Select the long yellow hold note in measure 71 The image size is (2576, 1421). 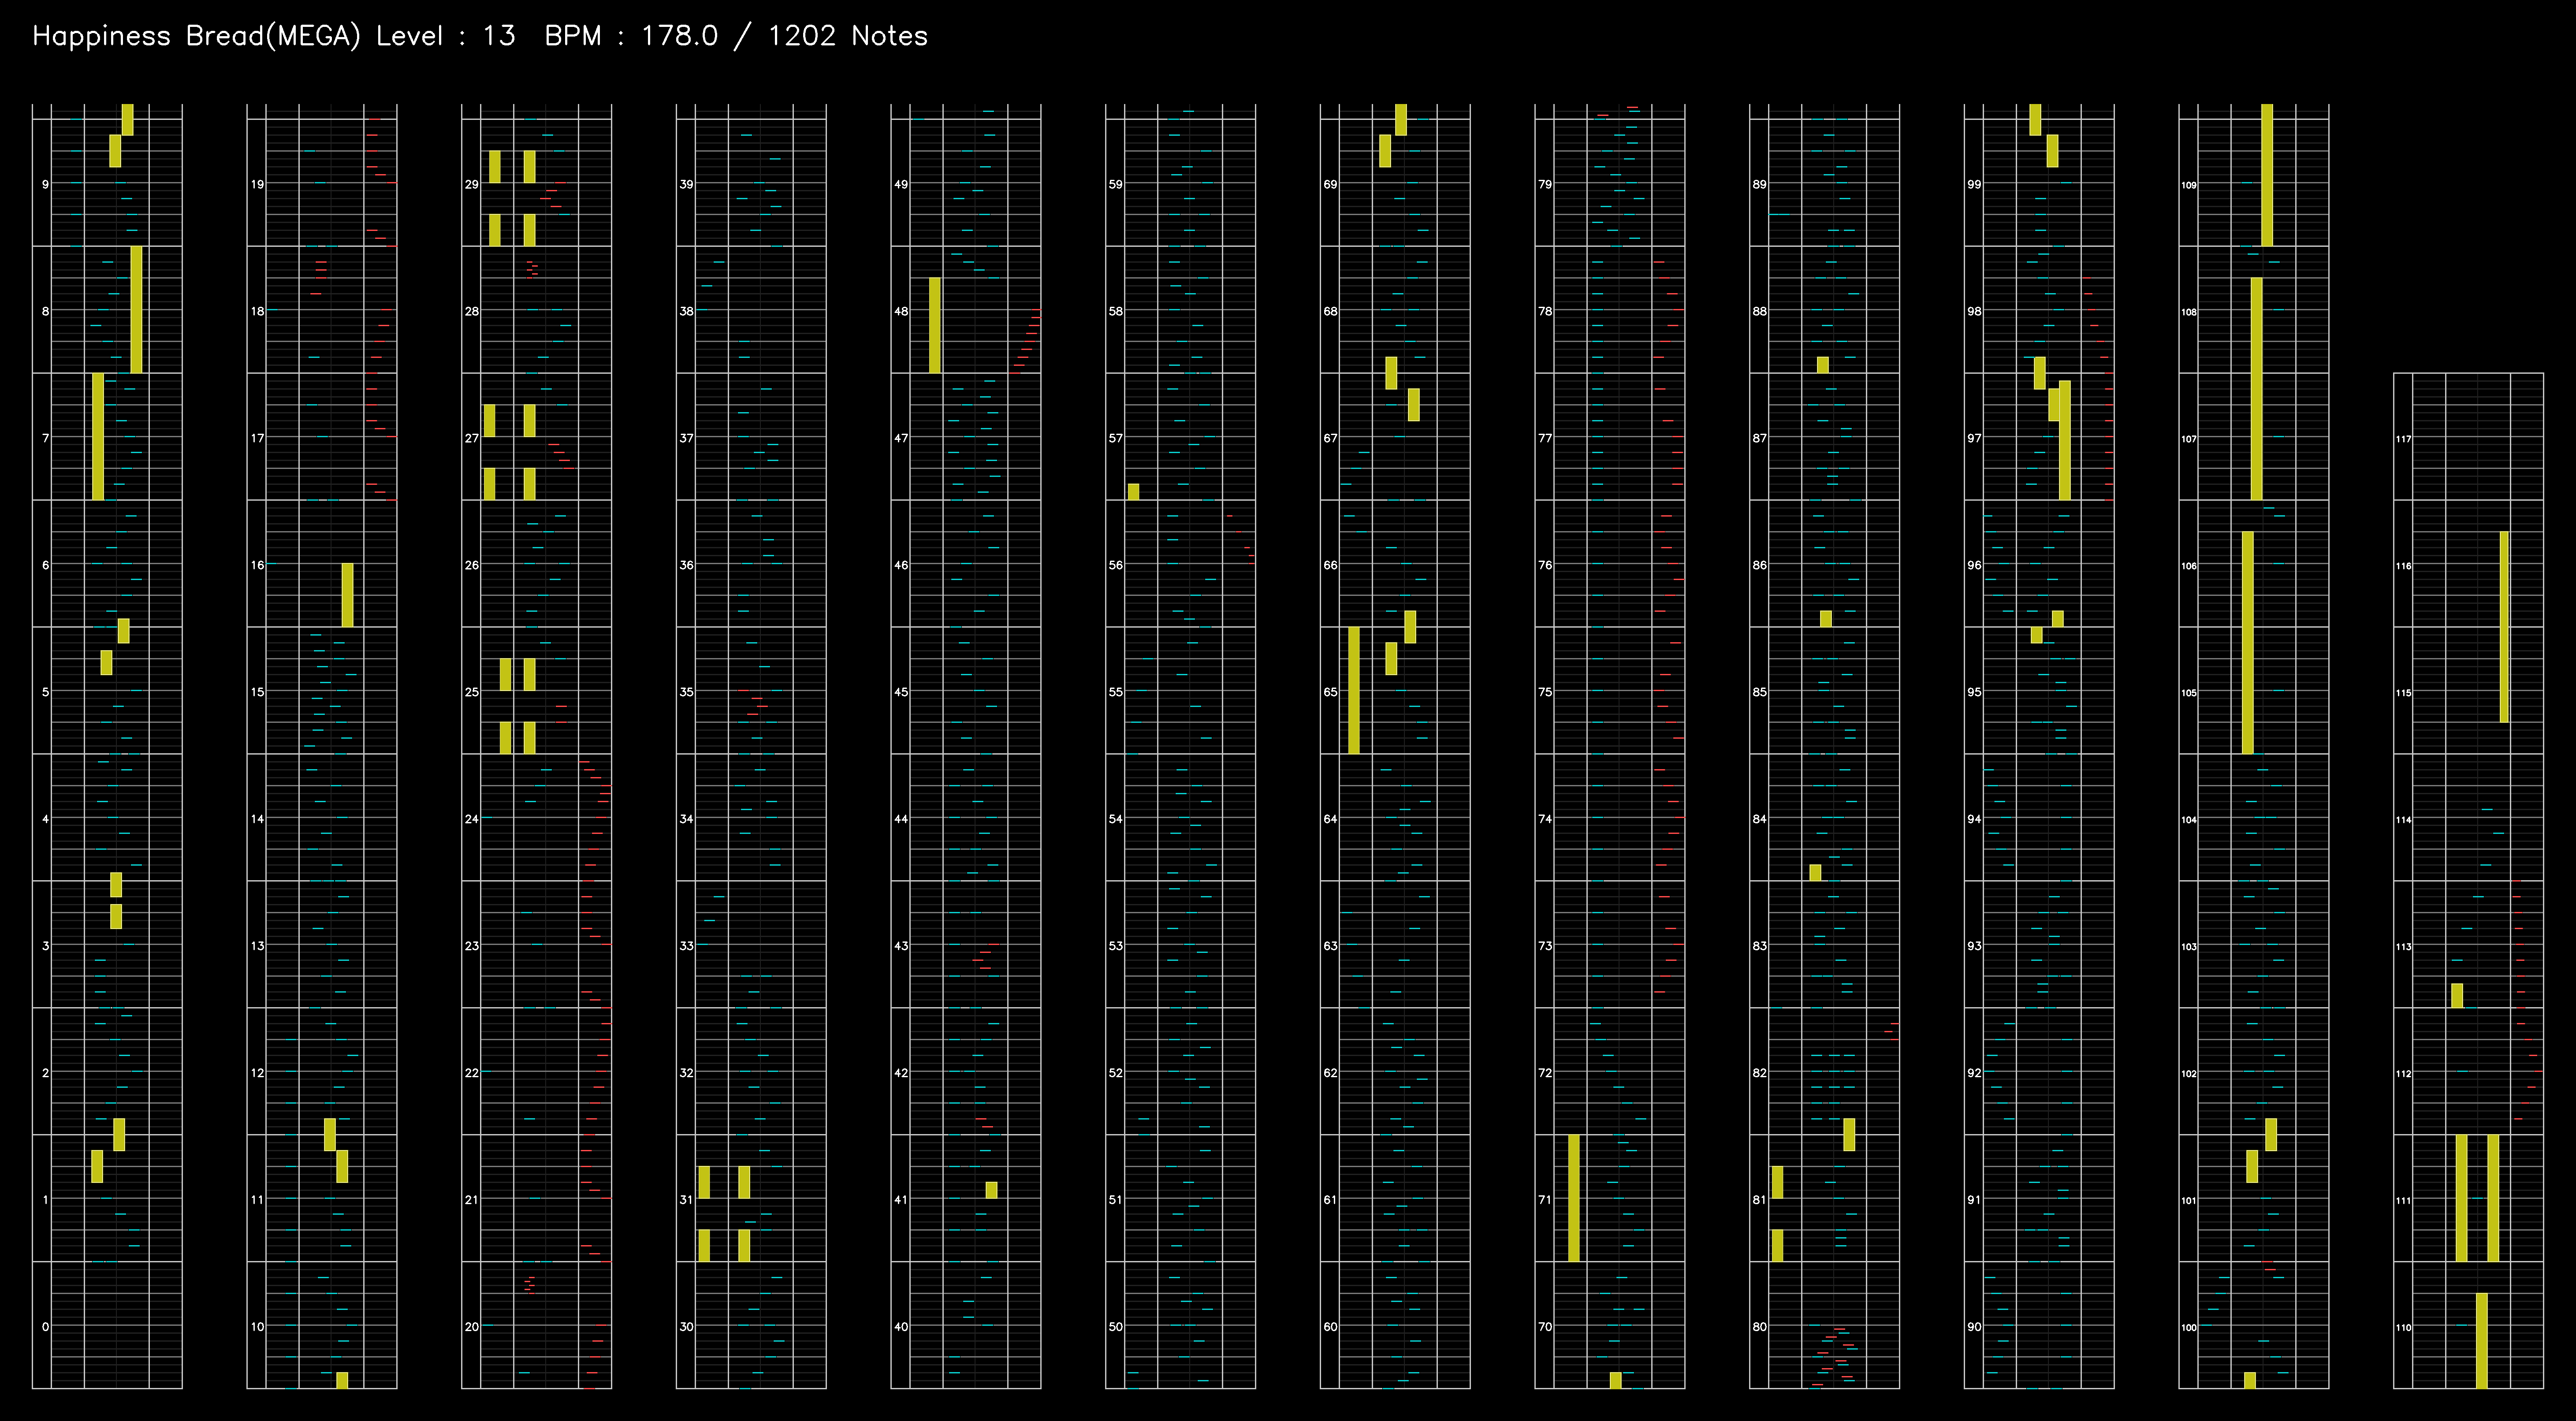(1574, 1198)
